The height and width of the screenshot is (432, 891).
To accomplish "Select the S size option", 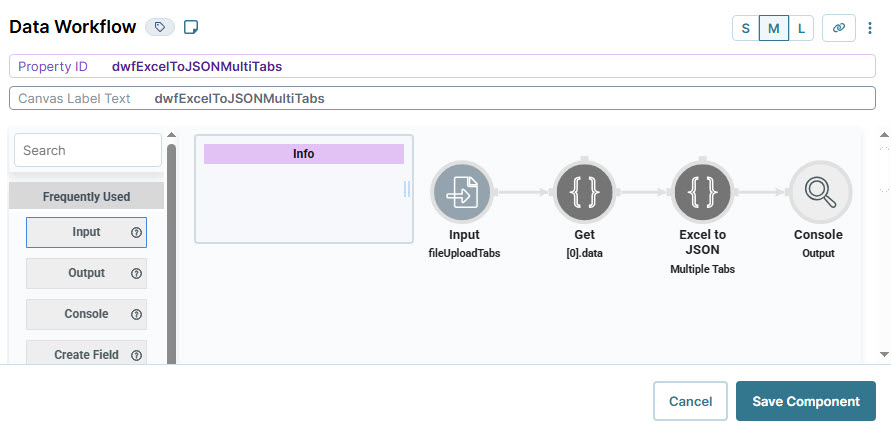I will coord(746,28).
